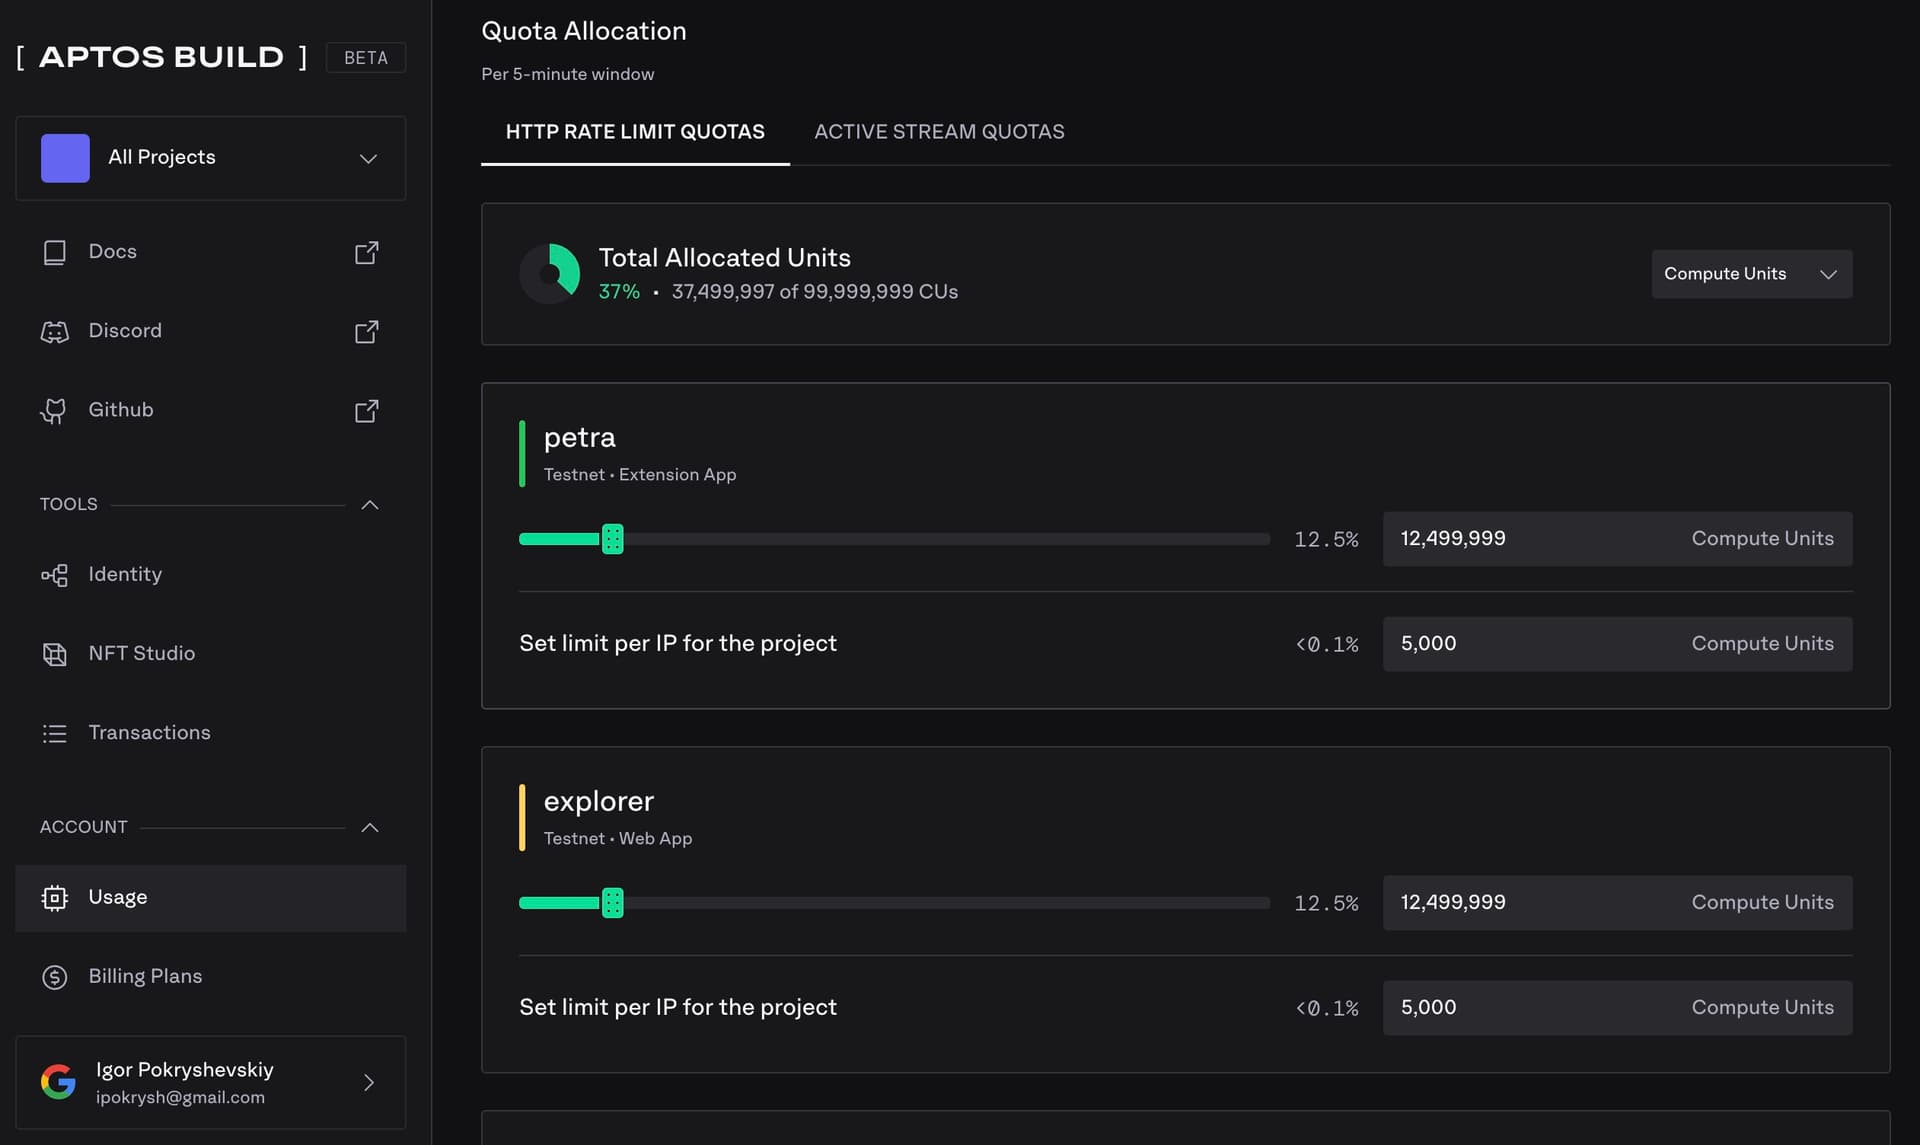Viewport: 1920px width, 1145px height.
Task: Click the explorer 12,499,999 compute units field
Action: coord(1617,903)
